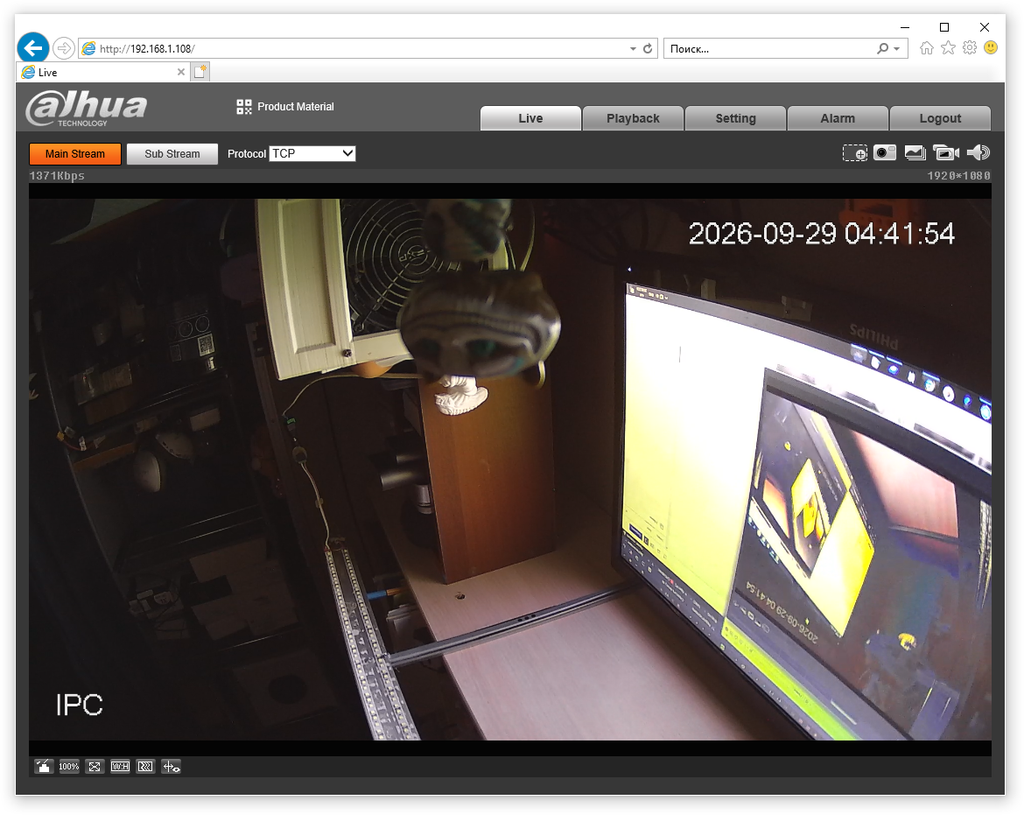
Task: Close the Live browser tab
Action: point(181,72)
